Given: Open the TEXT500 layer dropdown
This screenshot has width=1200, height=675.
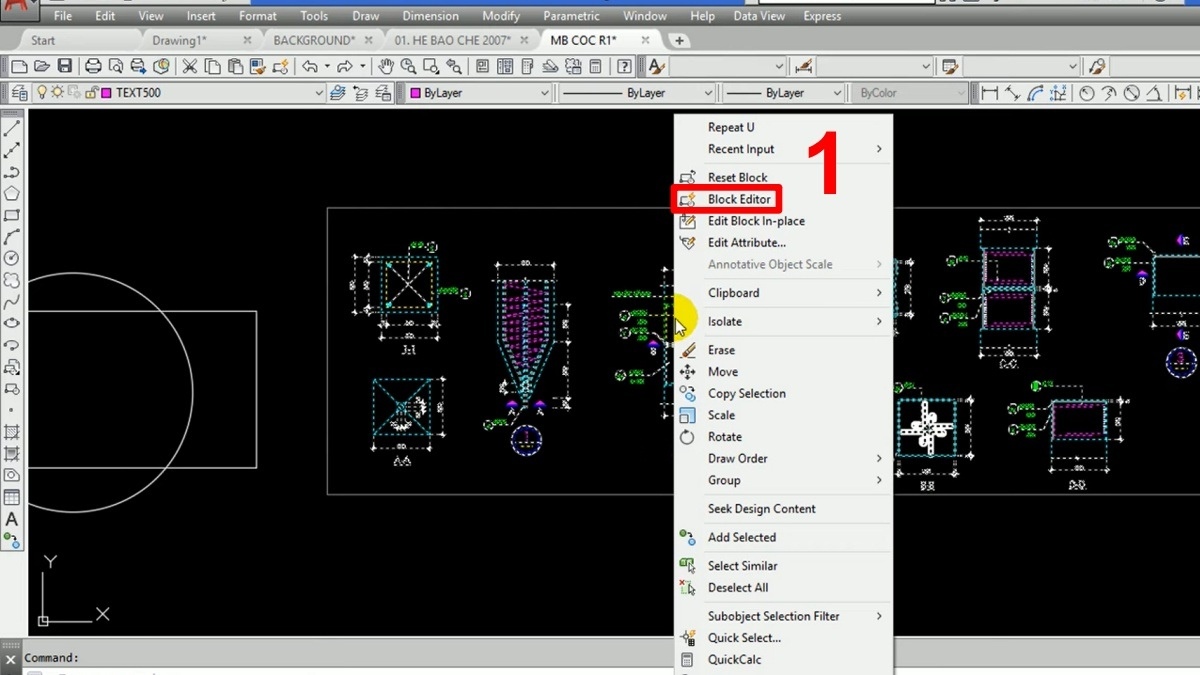Looking at the screenshot, I should point(319,93).
